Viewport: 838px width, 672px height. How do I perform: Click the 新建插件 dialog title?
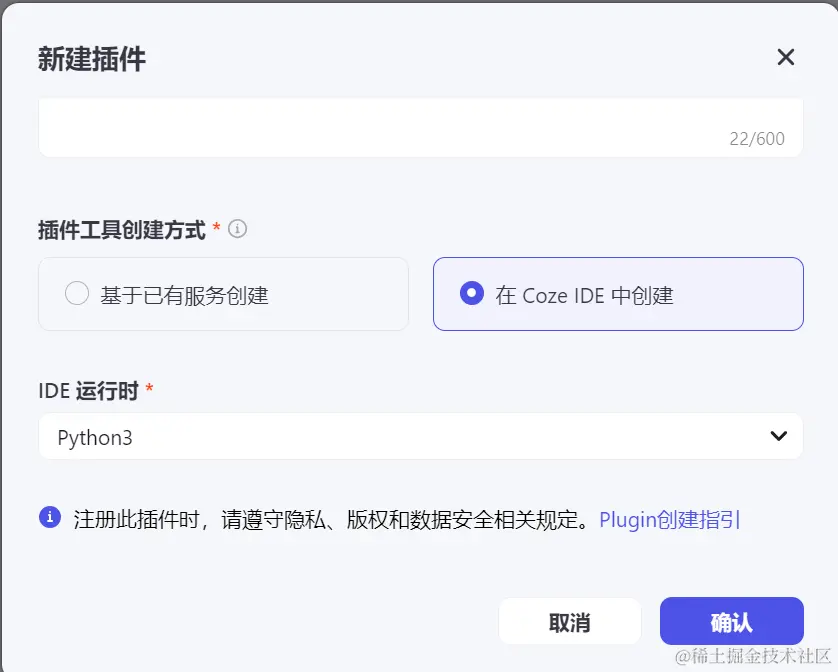(x=92, y=59)
